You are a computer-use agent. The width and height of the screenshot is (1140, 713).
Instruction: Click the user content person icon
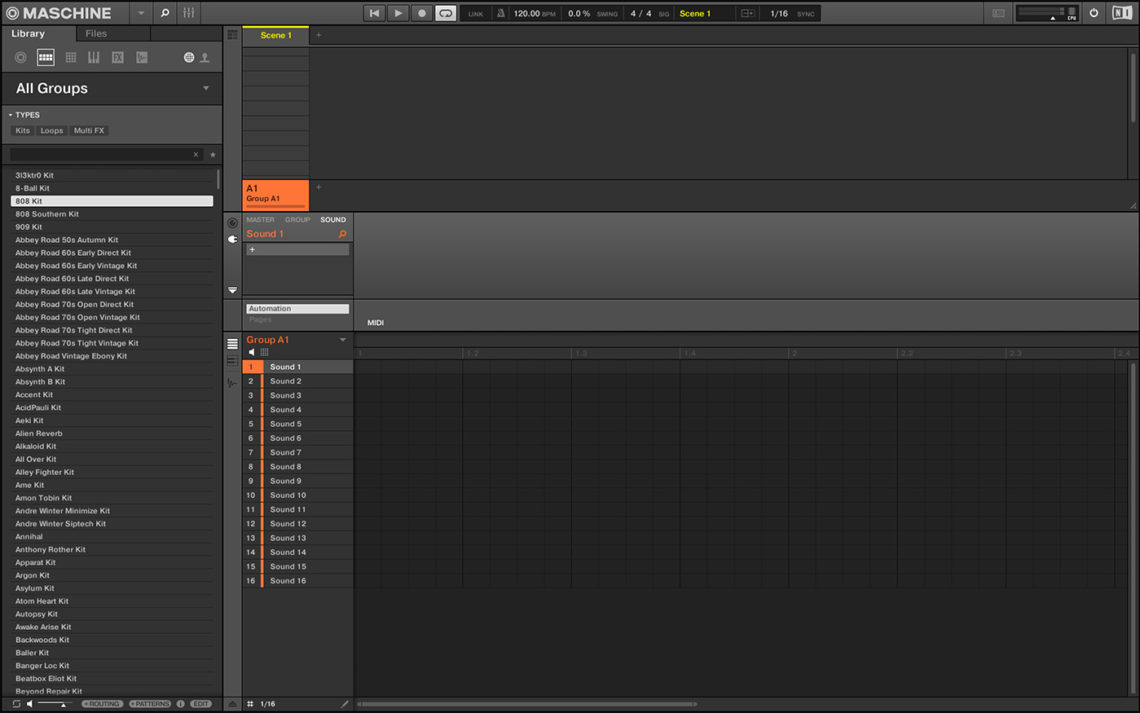(205, 57)
